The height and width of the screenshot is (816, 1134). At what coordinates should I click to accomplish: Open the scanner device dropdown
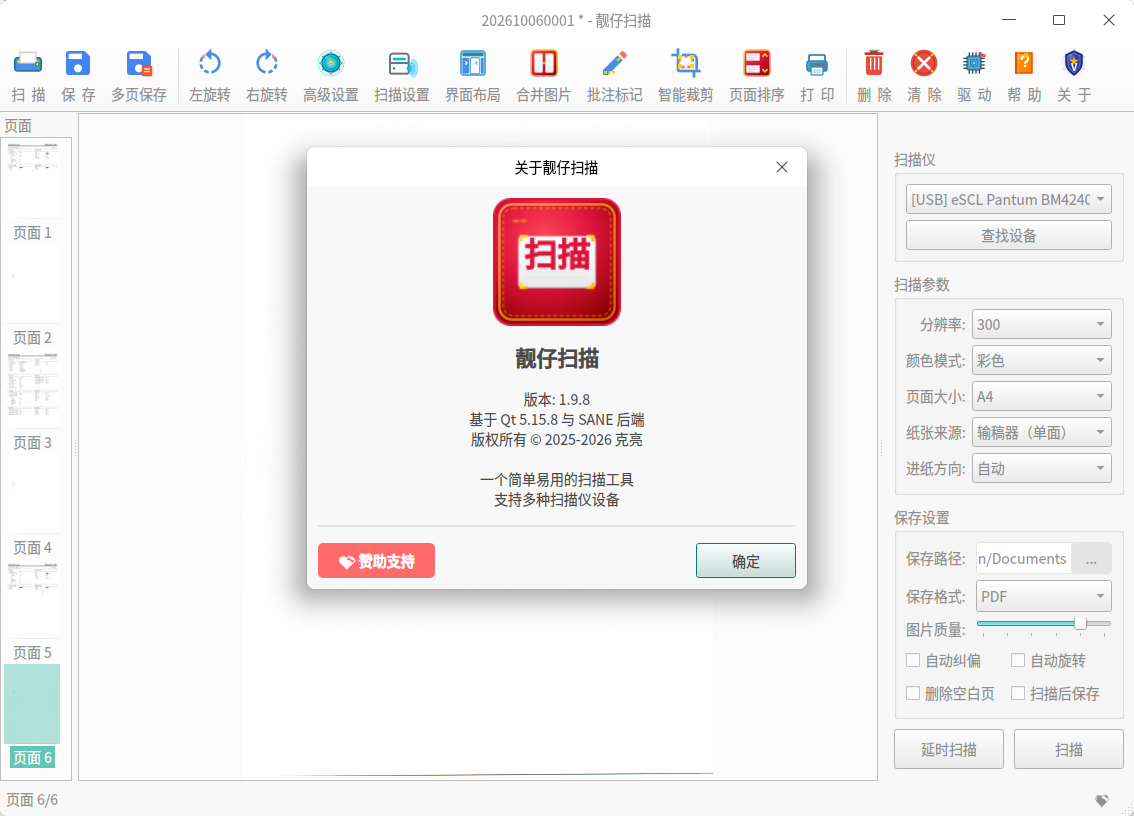click(x=1009, y=200)
